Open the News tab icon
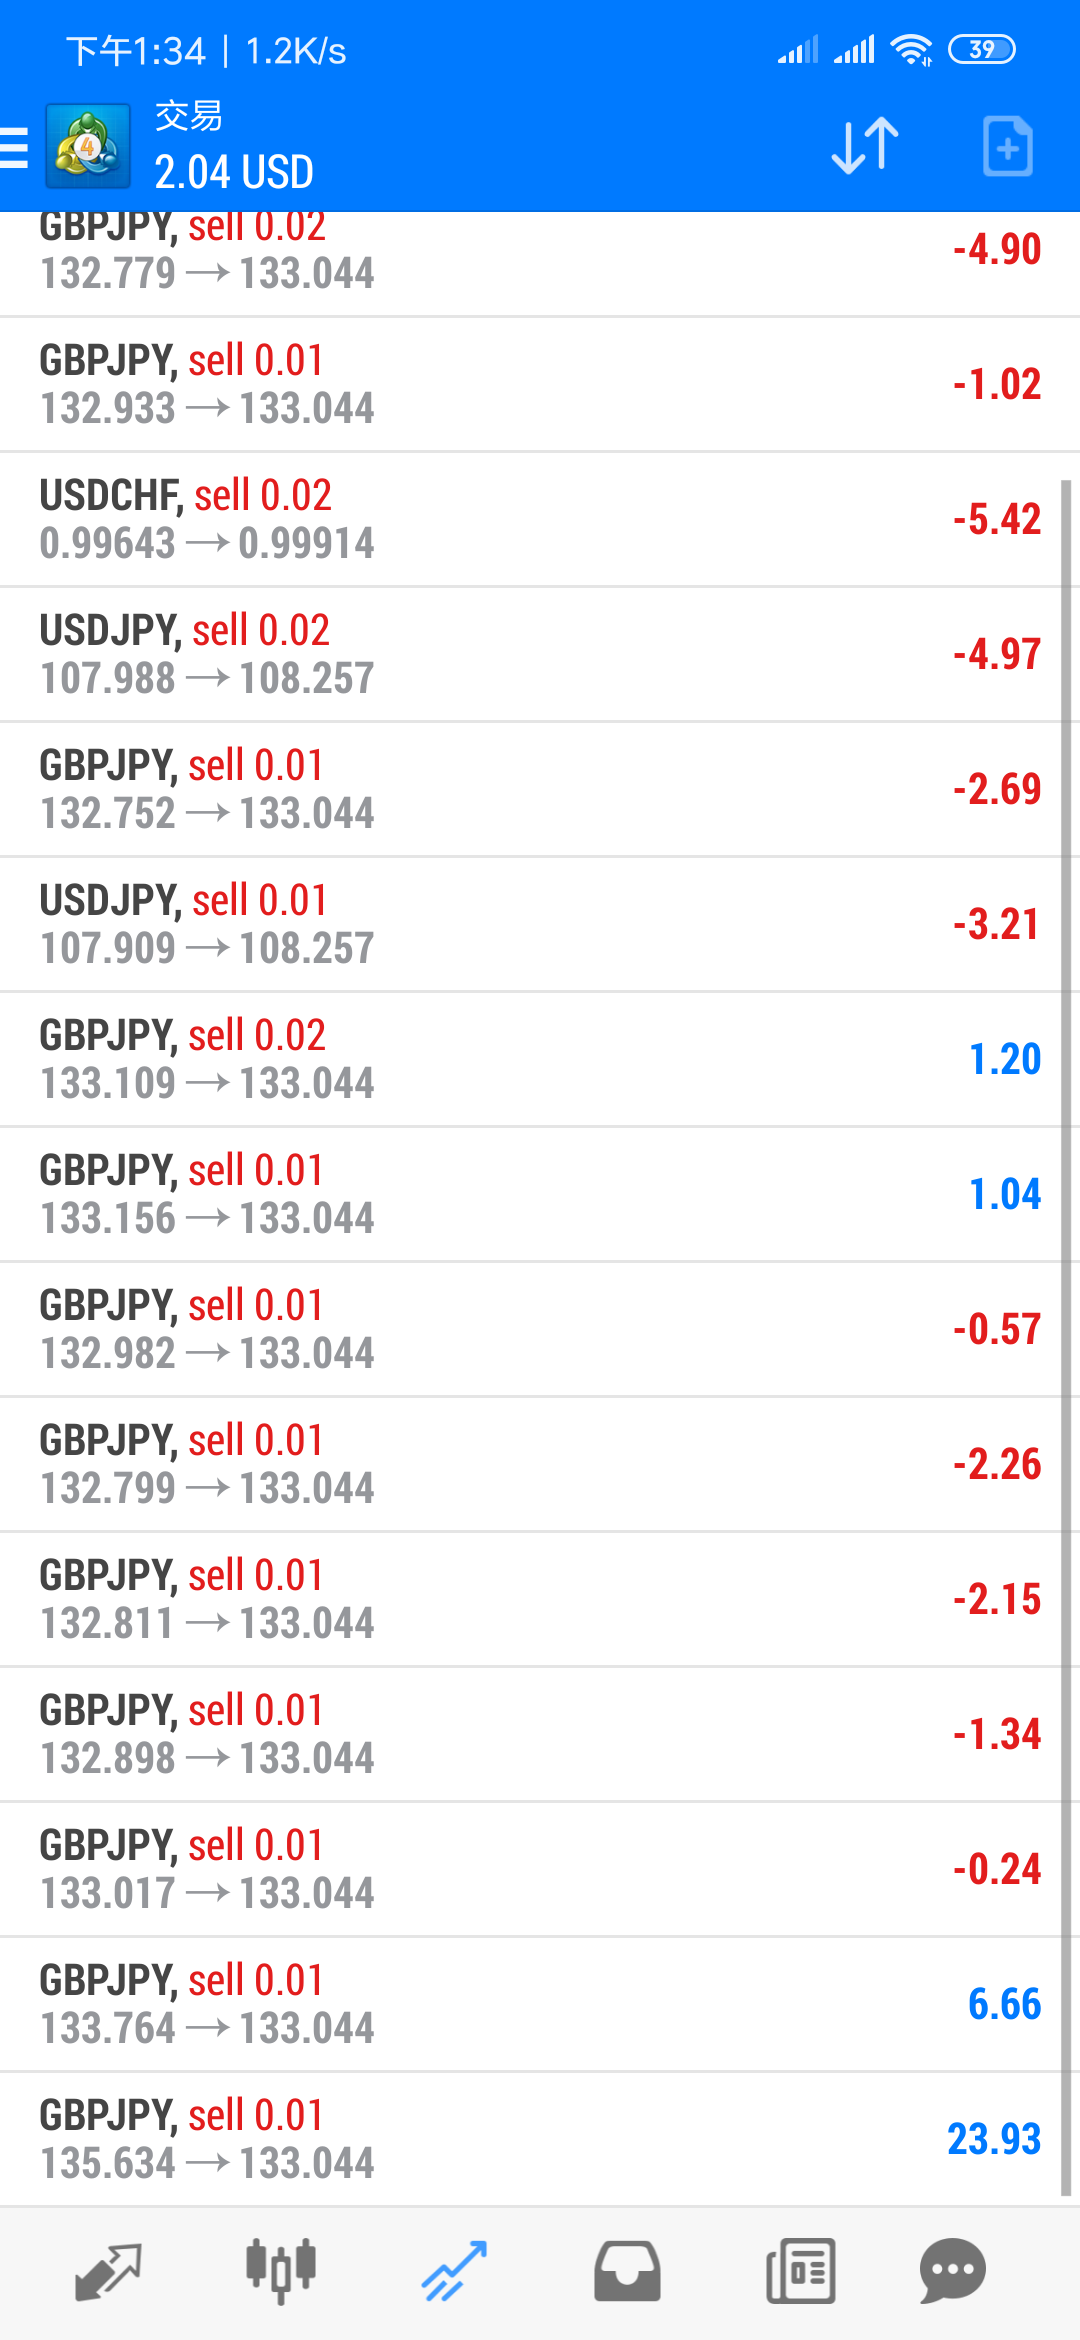 800,2272
